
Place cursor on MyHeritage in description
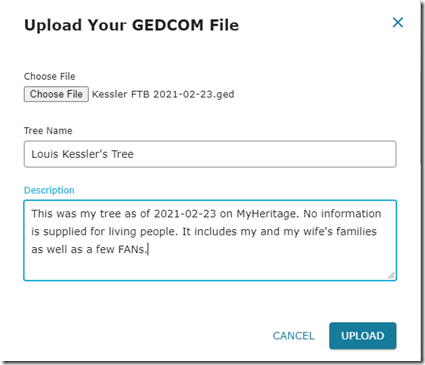point(266,214)
